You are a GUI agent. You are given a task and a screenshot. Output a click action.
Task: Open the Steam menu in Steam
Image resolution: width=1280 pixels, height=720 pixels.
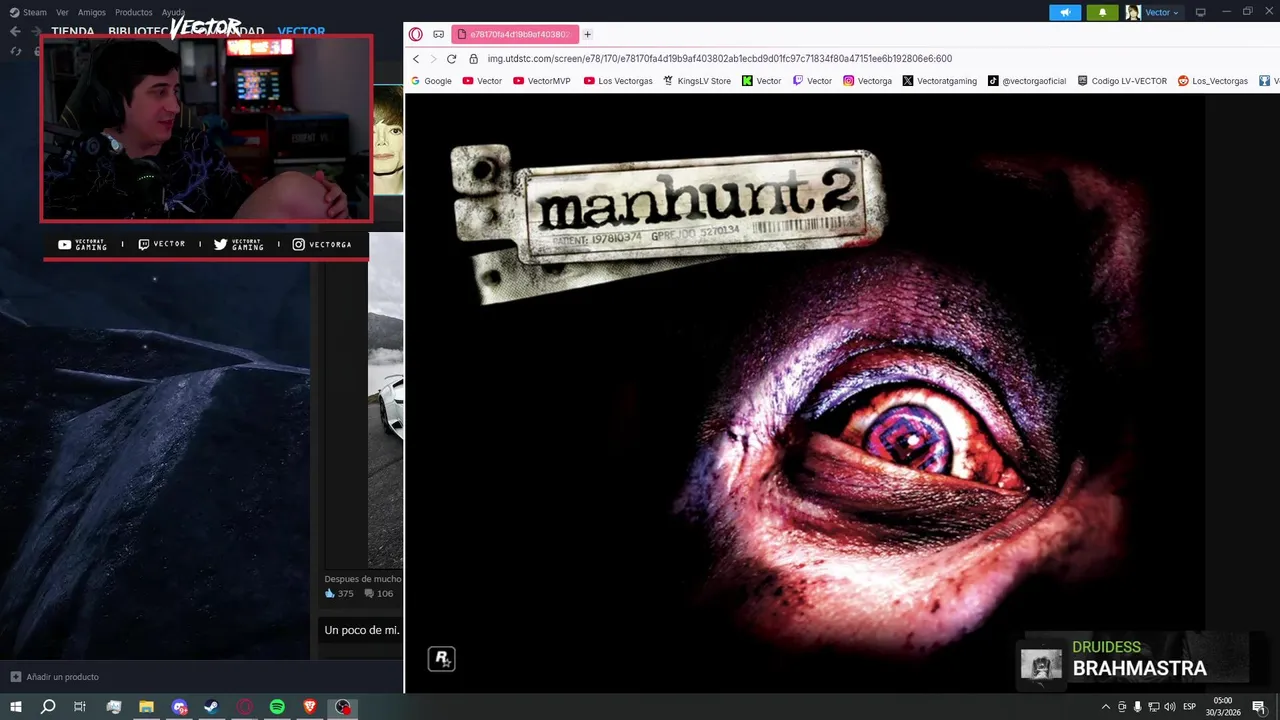coord(28,12)
